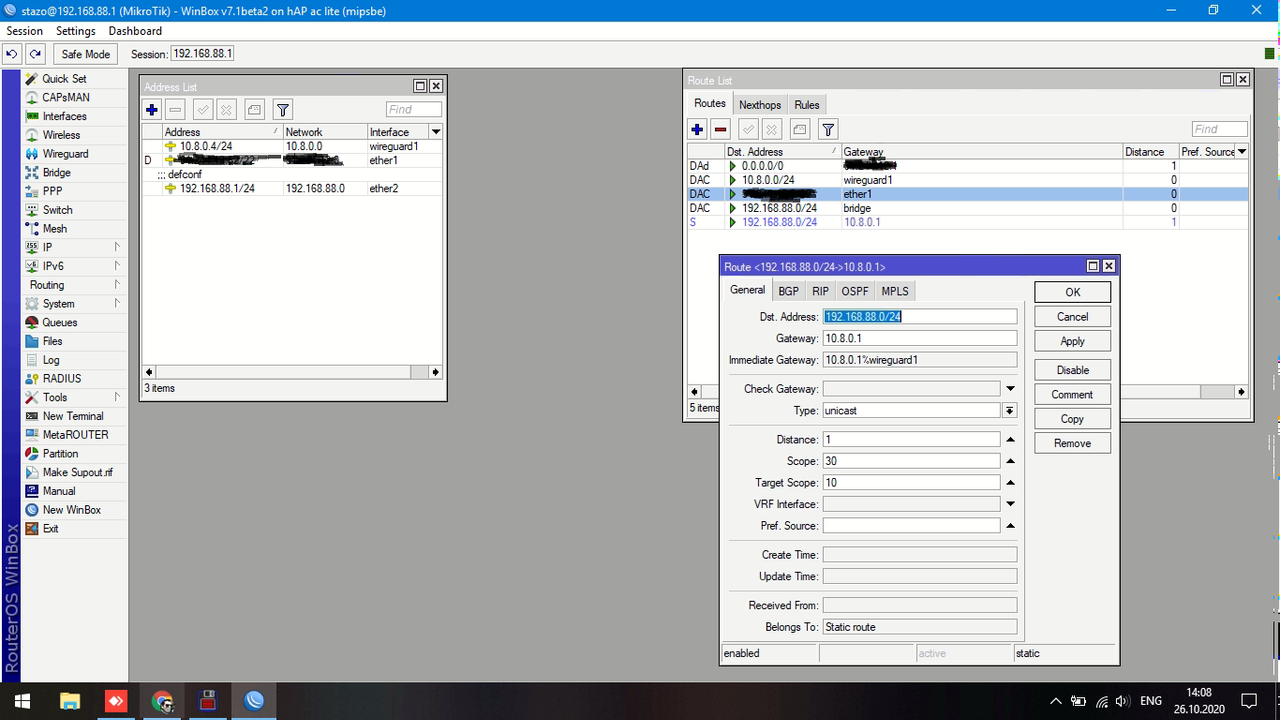Screen dimensions: 1280x720
Task: Switch to MPLS tab in Route dialog
Action: click(895, 291)
